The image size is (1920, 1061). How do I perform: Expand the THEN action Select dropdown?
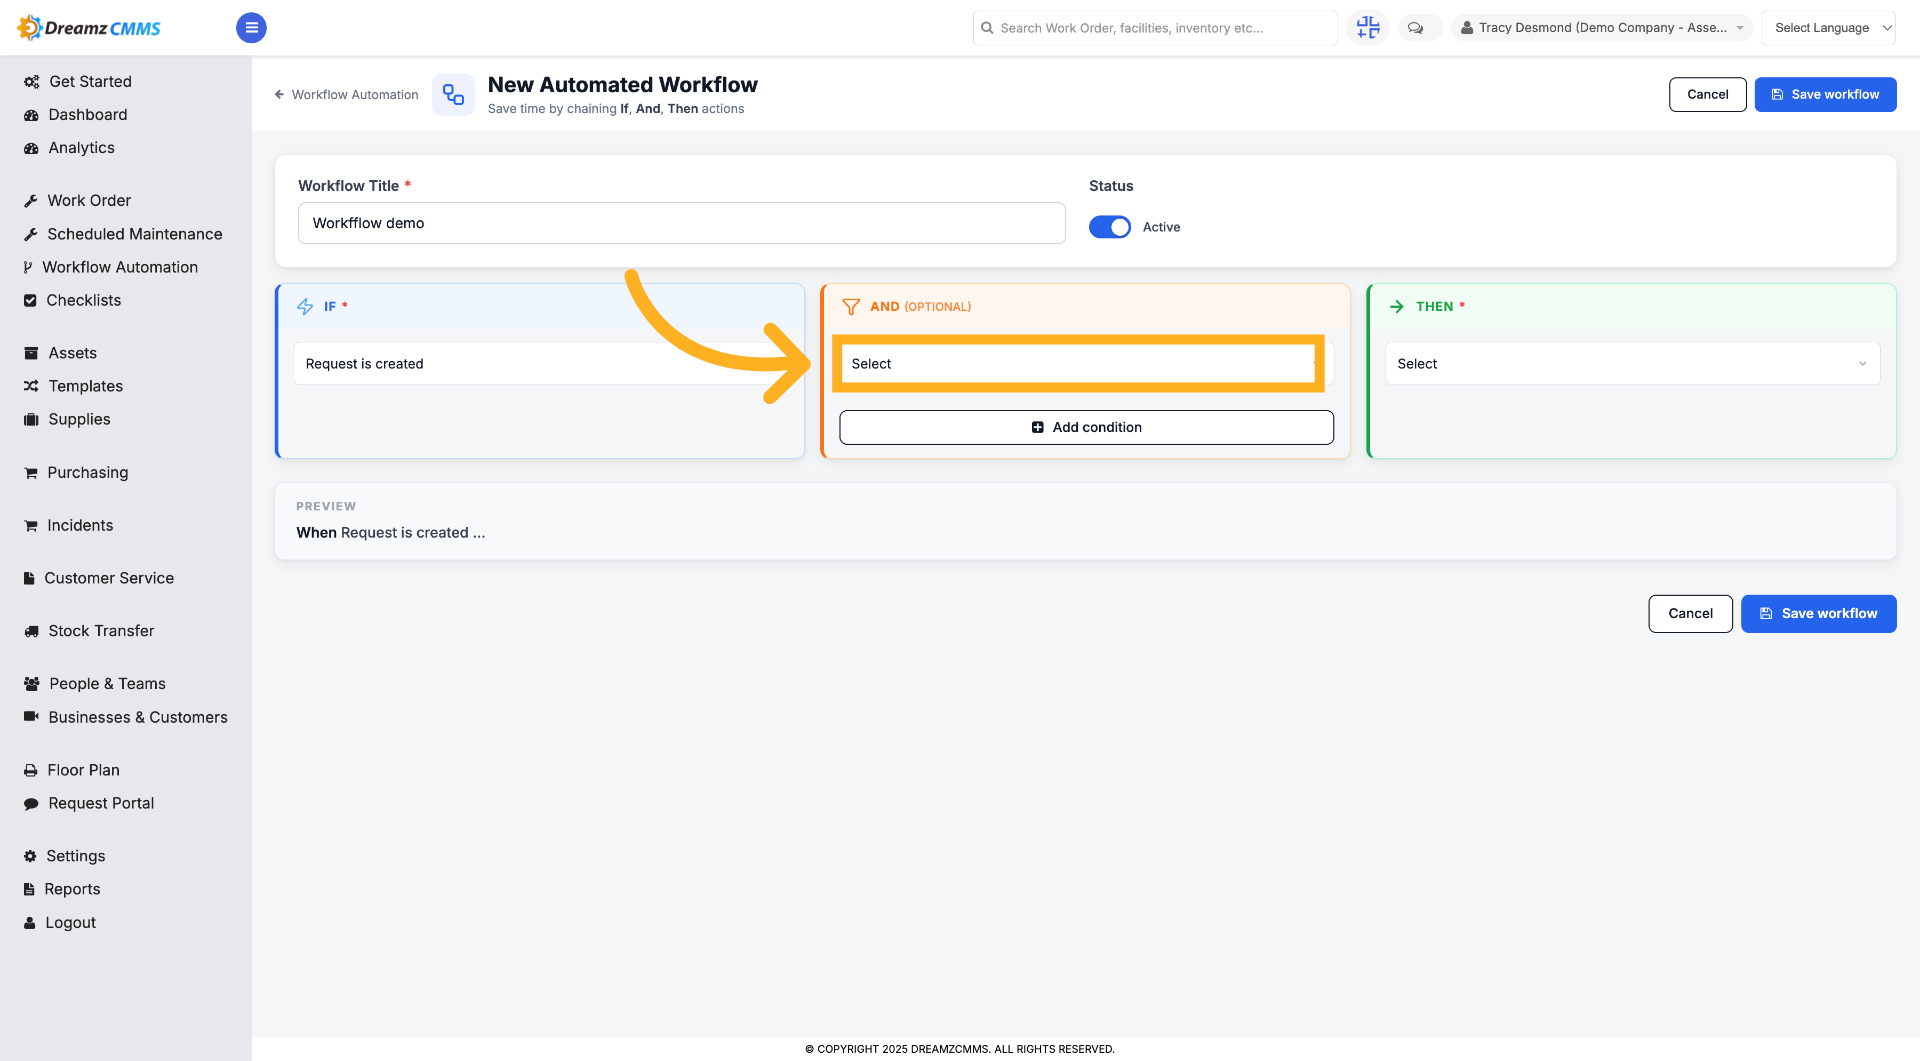pos(1632,364)
